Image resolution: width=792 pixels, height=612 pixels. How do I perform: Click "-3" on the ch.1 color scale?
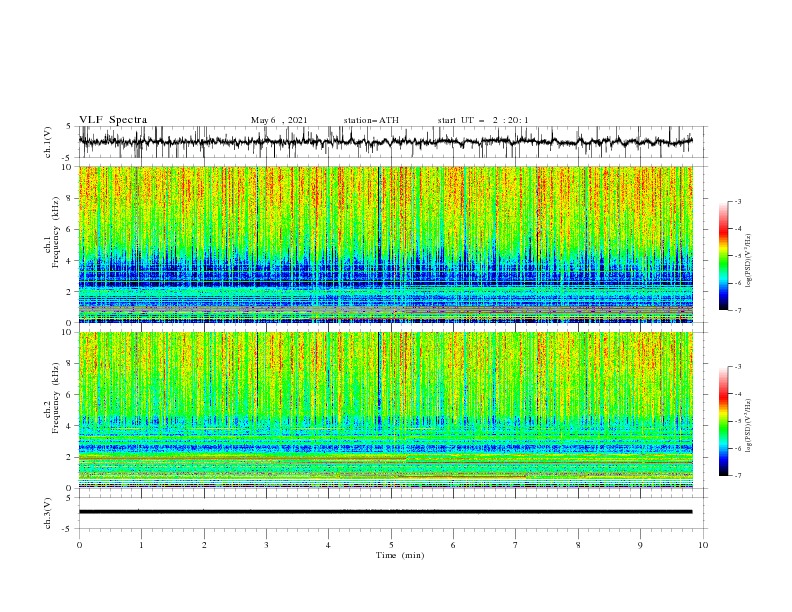click(738, 201)
